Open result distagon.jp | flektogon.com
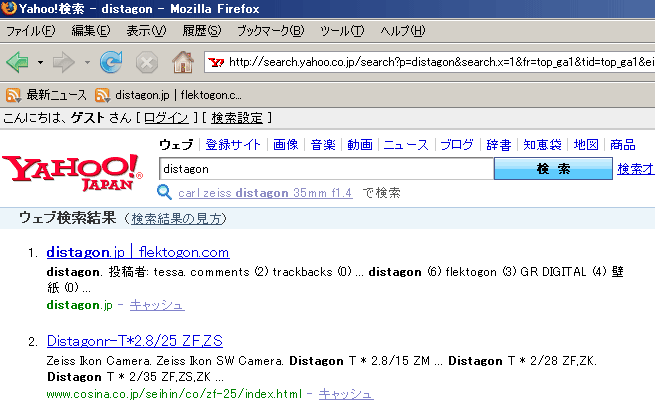 pos(138,252)
